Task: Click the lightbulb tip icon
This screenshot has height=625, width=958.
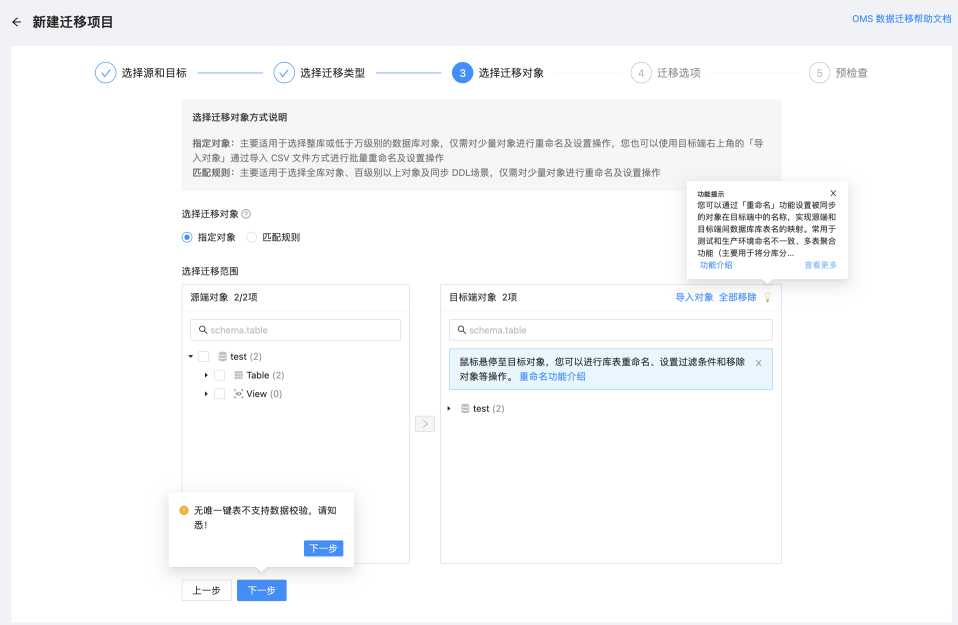Action: [767, 298]
